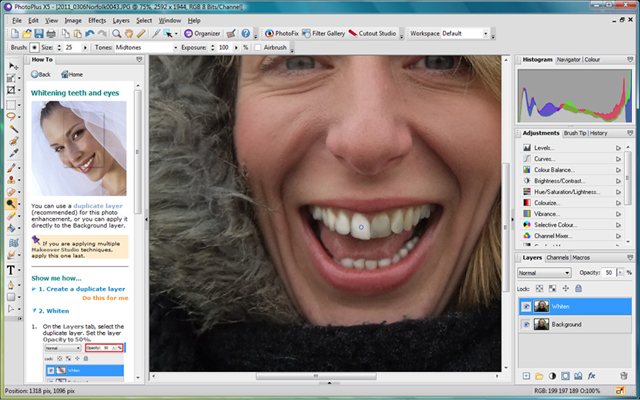The image size is (640, 400).
Task: Add a new layer in Layers panel
Action: [x=526, y=376]
